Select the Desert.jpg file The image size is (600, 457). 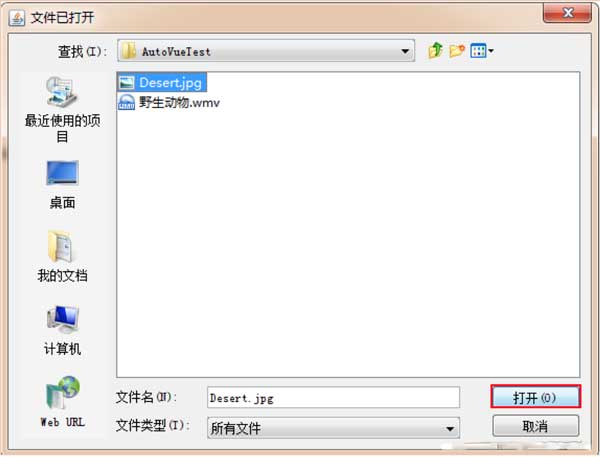(x=161, y=82)
